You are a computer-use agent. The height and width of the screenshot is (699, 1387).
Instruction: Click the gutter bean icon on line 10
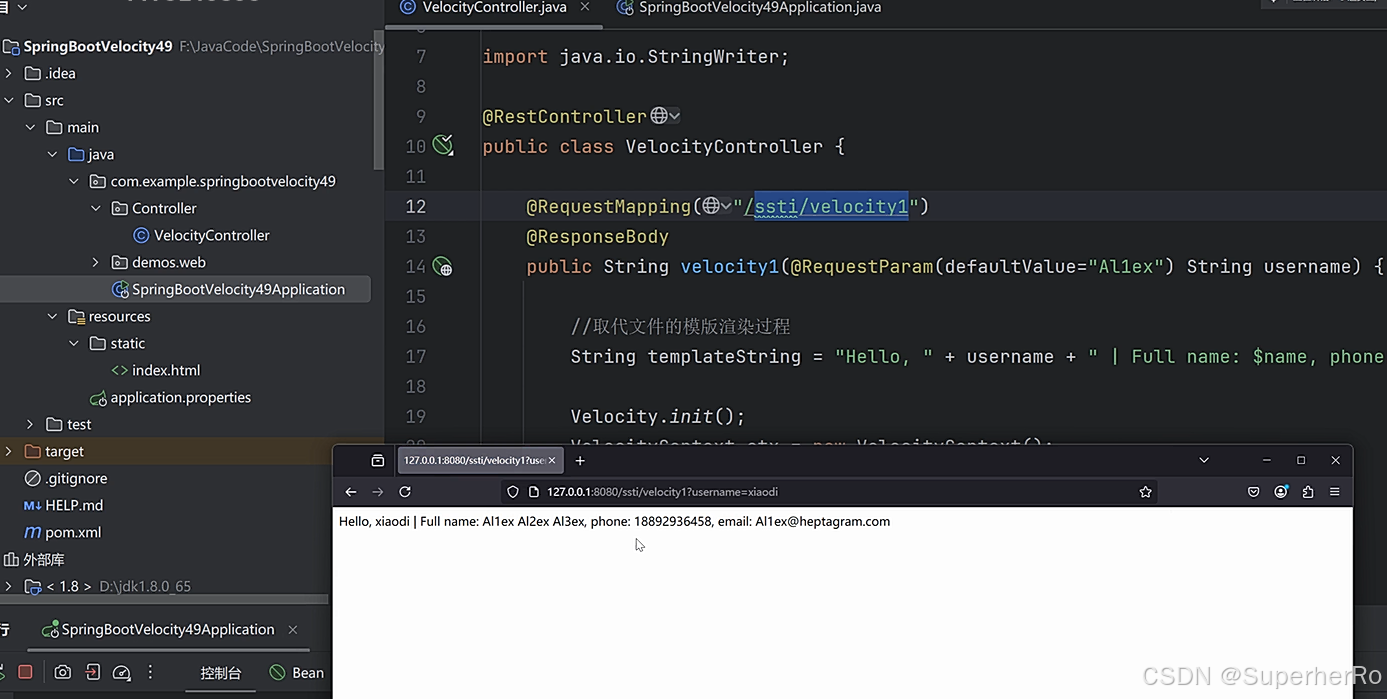click(x=443, y=146)
